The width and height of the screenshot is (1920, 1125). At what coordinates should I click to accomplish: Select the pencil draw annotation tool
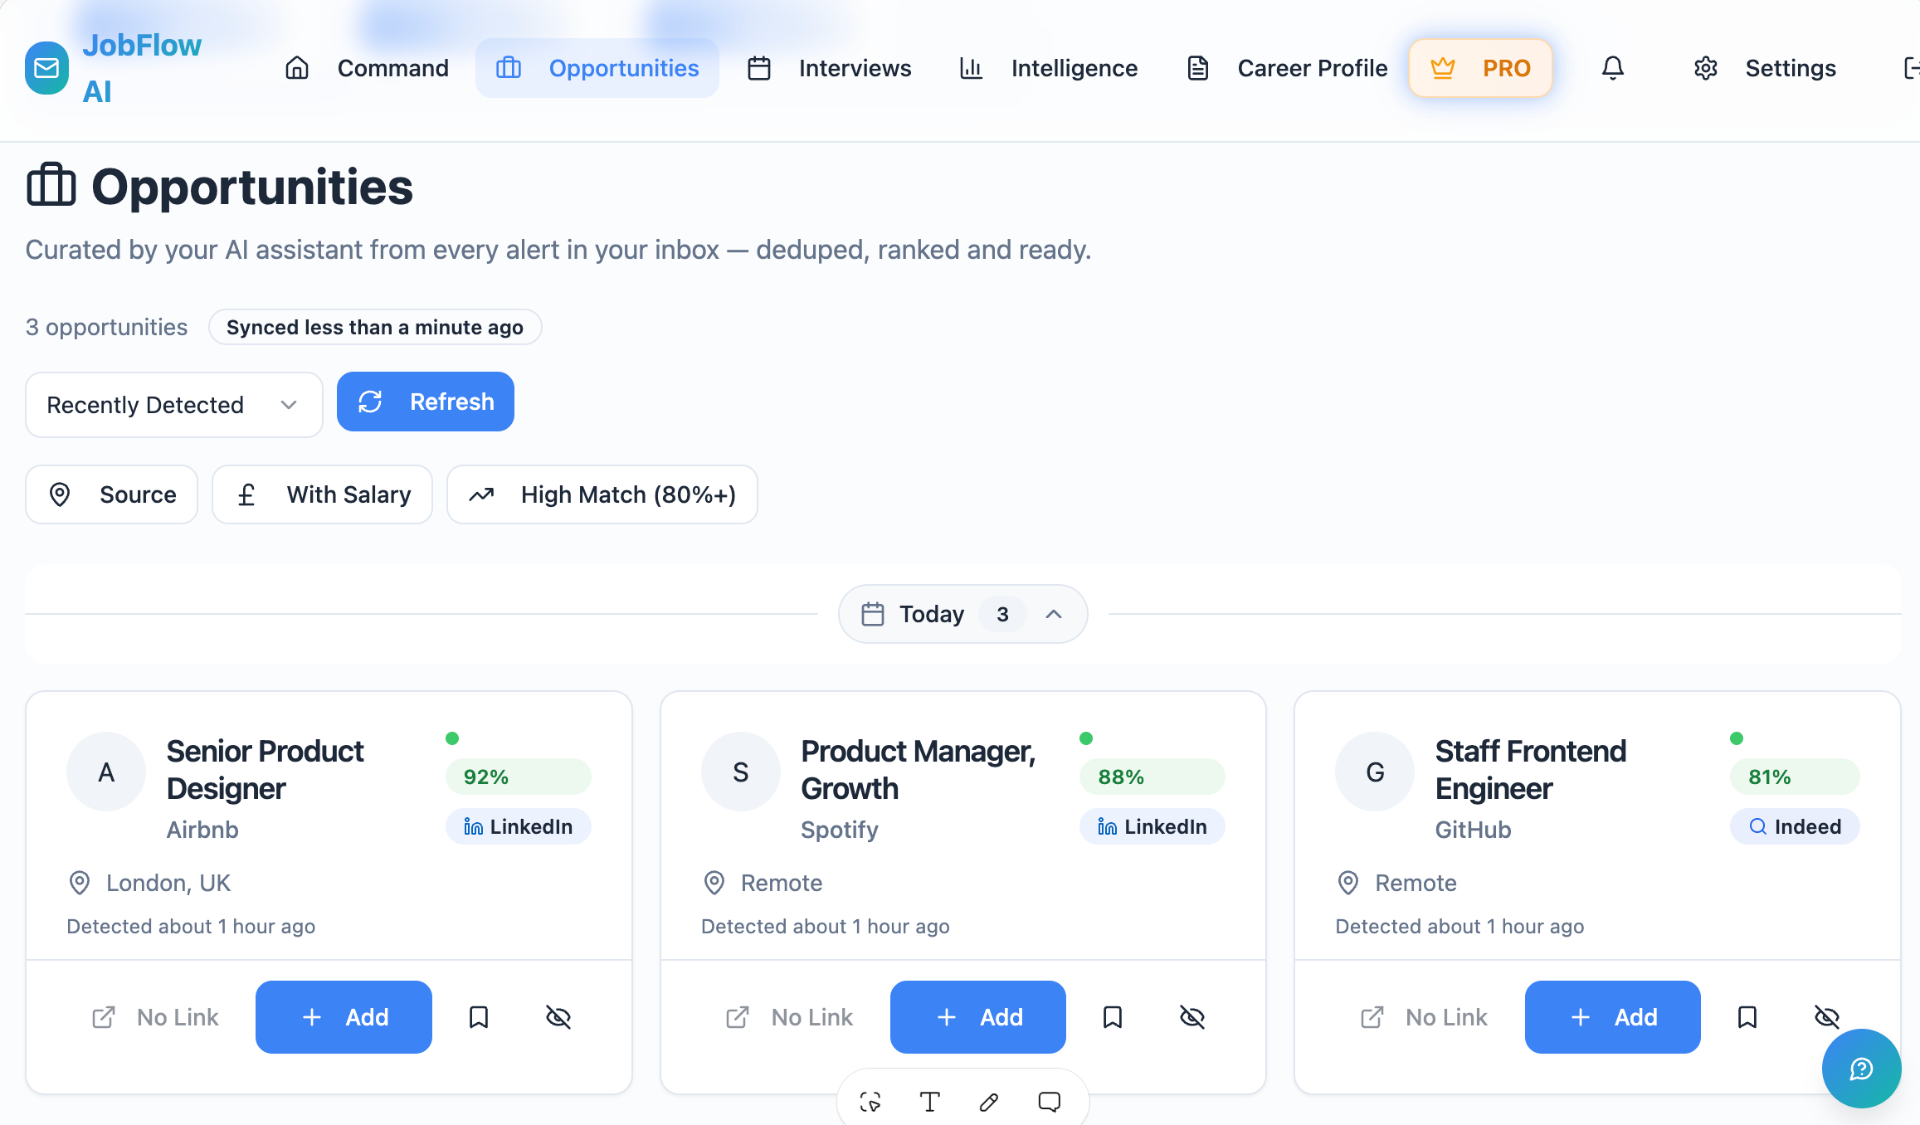click(x=989, y=1102)
